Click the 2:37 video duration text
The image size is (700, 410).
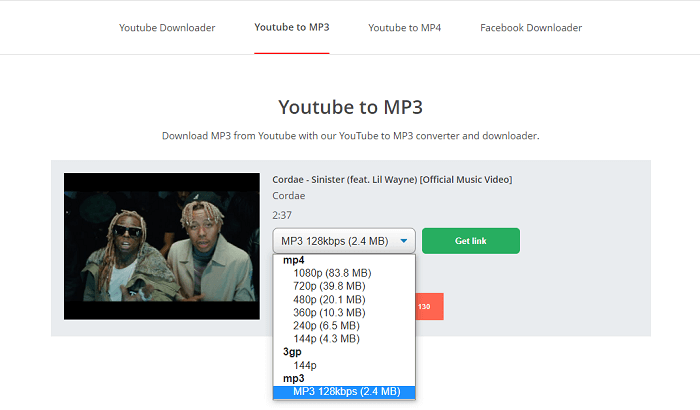point(283,215)
